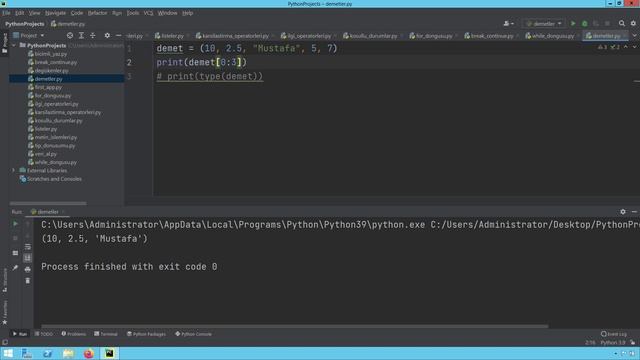Select Scratches and Consoles in project tree
The width and height of the screenshot is (640, 360).
(x=54, y=179)
